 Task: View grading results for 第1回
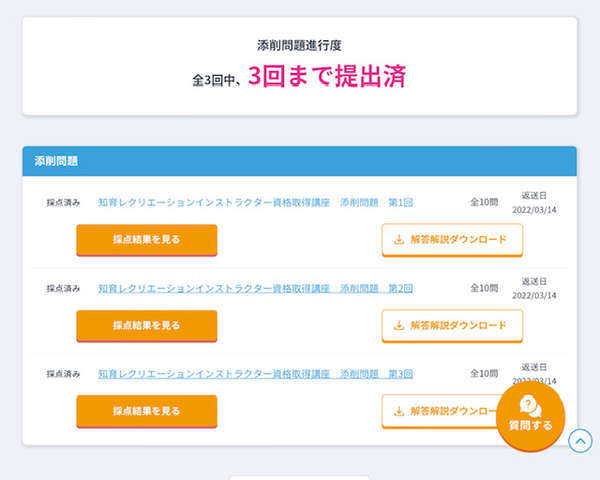(x=146, y=240)
